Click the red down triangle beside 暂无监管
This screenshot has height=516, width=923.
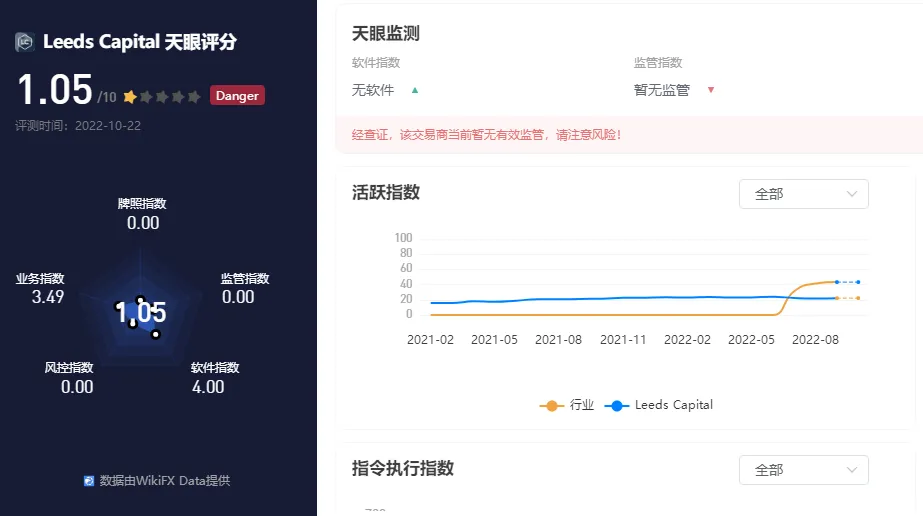[710, 90]
